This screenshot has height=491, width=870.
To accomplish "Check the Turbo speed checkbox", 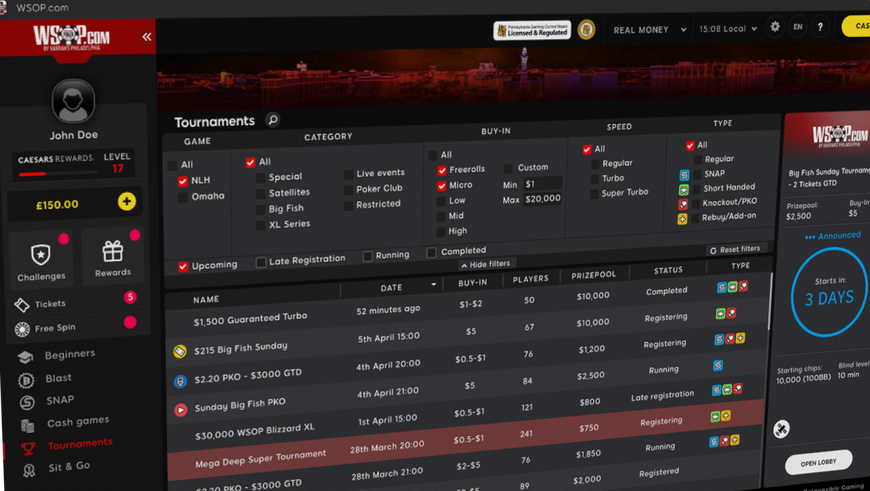I will (x=595, y=179).
